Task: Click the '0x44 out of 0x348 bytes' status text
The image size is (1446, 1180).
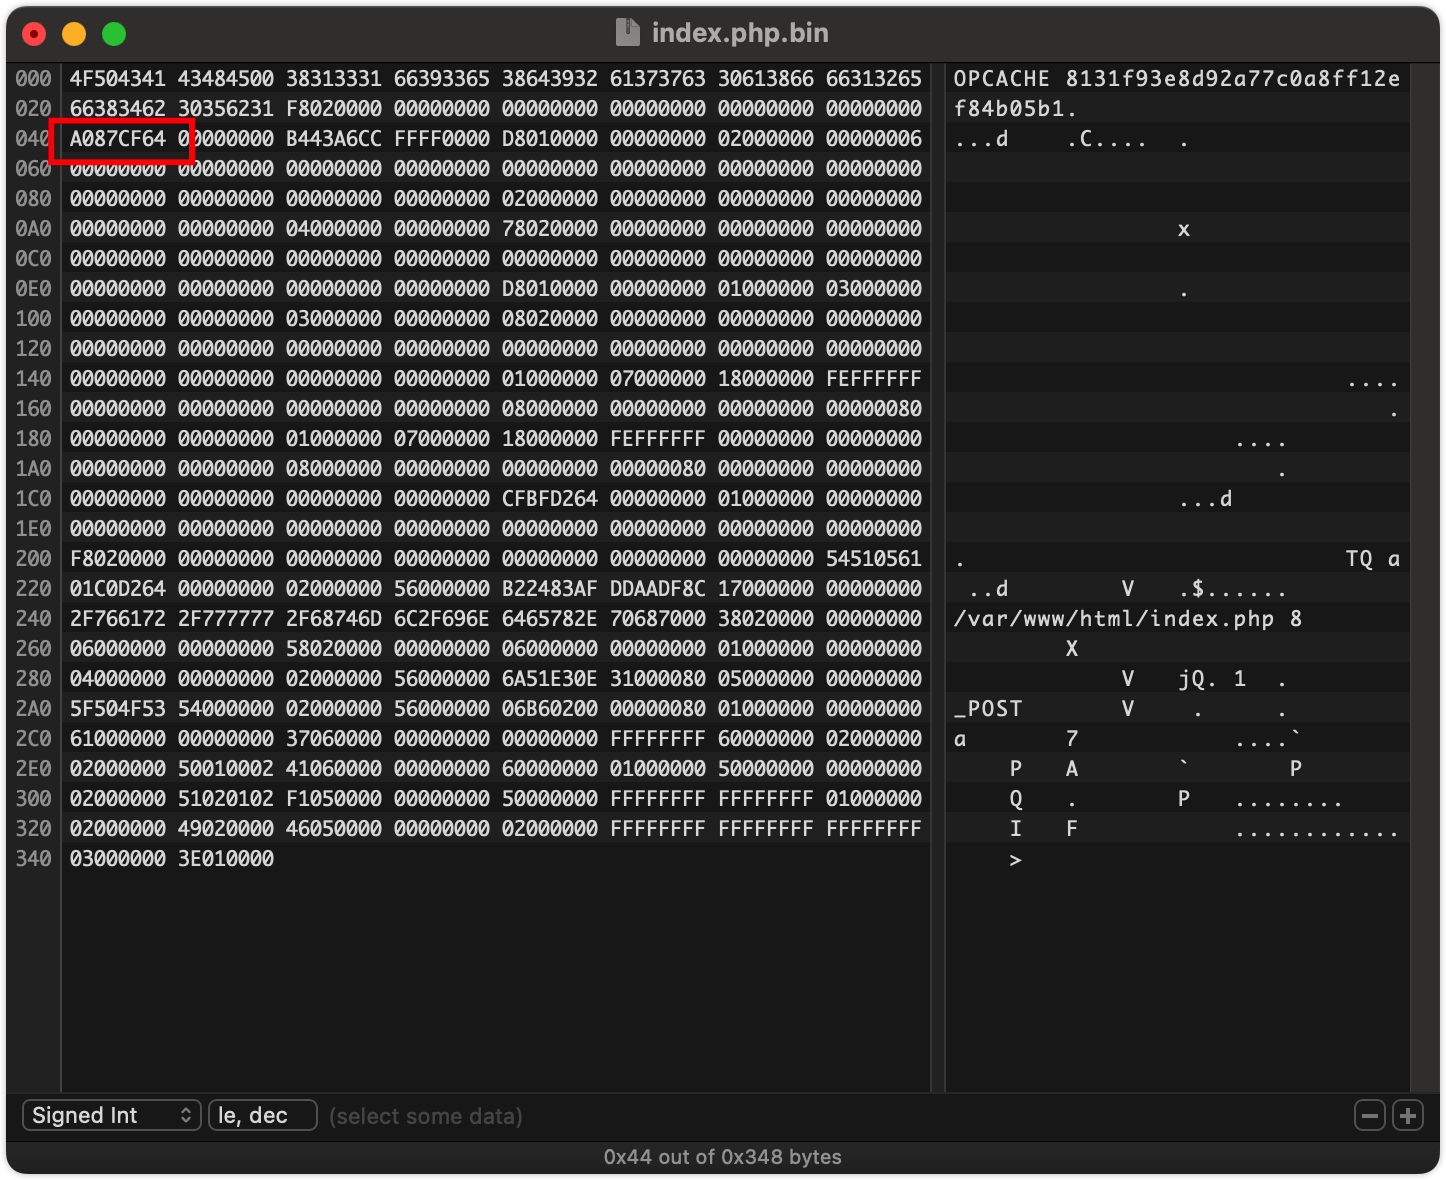Action: (722, 1157)
